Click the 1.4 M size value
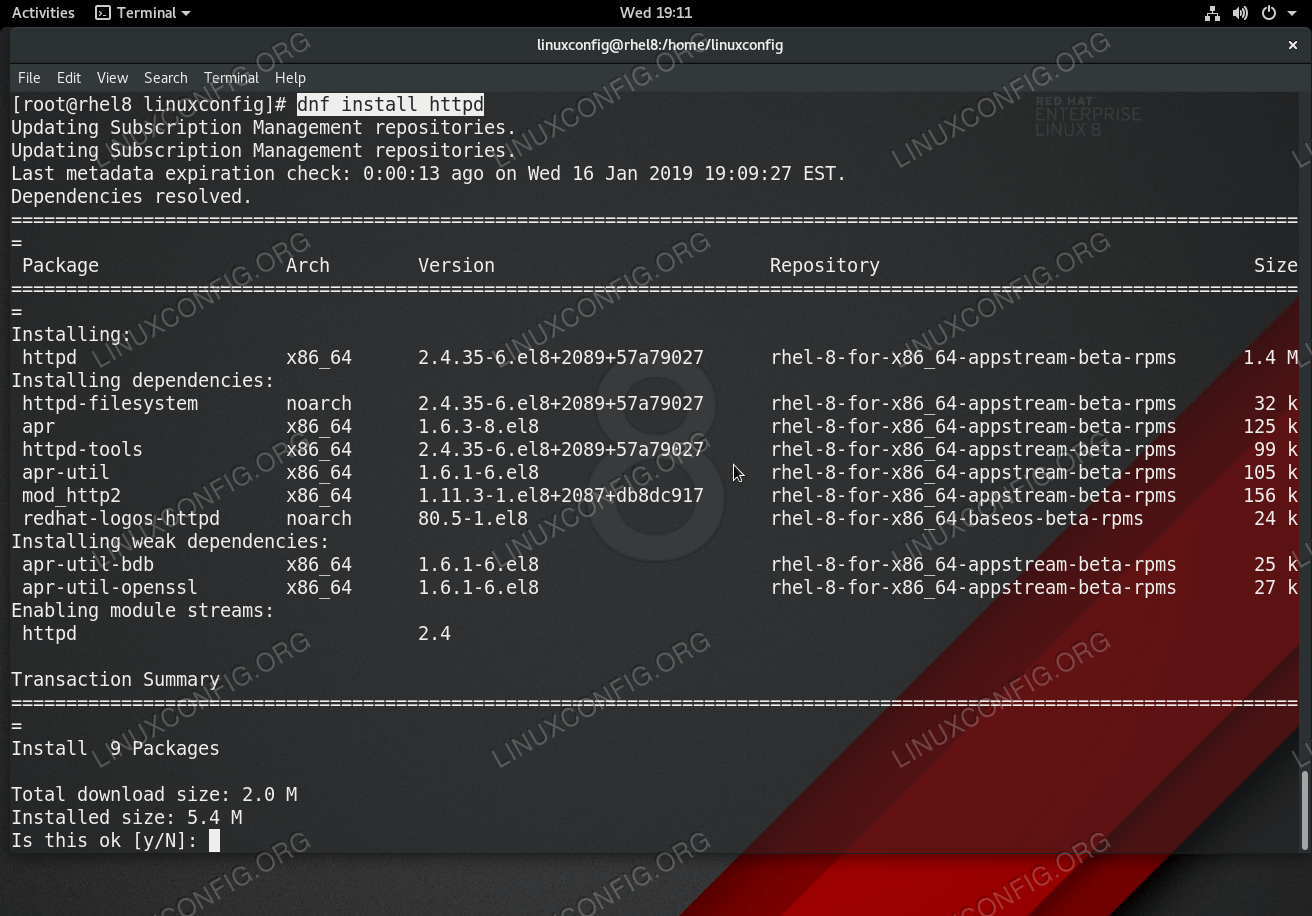 [1270, 358]
